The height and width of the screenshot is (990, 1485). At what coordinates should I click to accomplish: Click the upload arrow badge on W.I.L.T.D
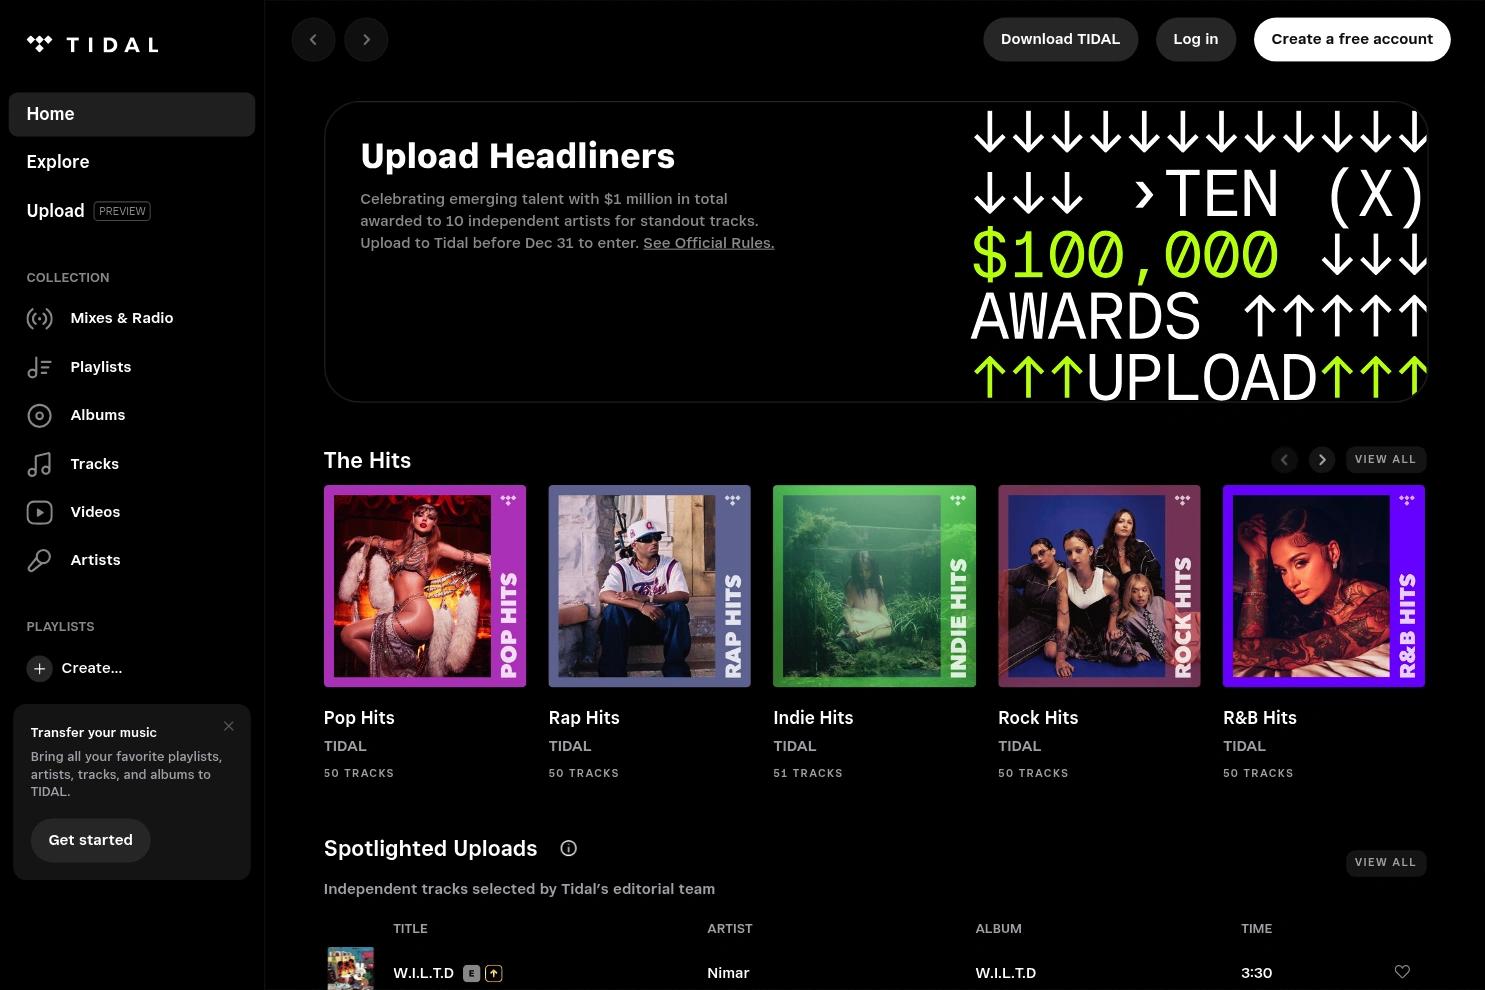tap(493, 973)
